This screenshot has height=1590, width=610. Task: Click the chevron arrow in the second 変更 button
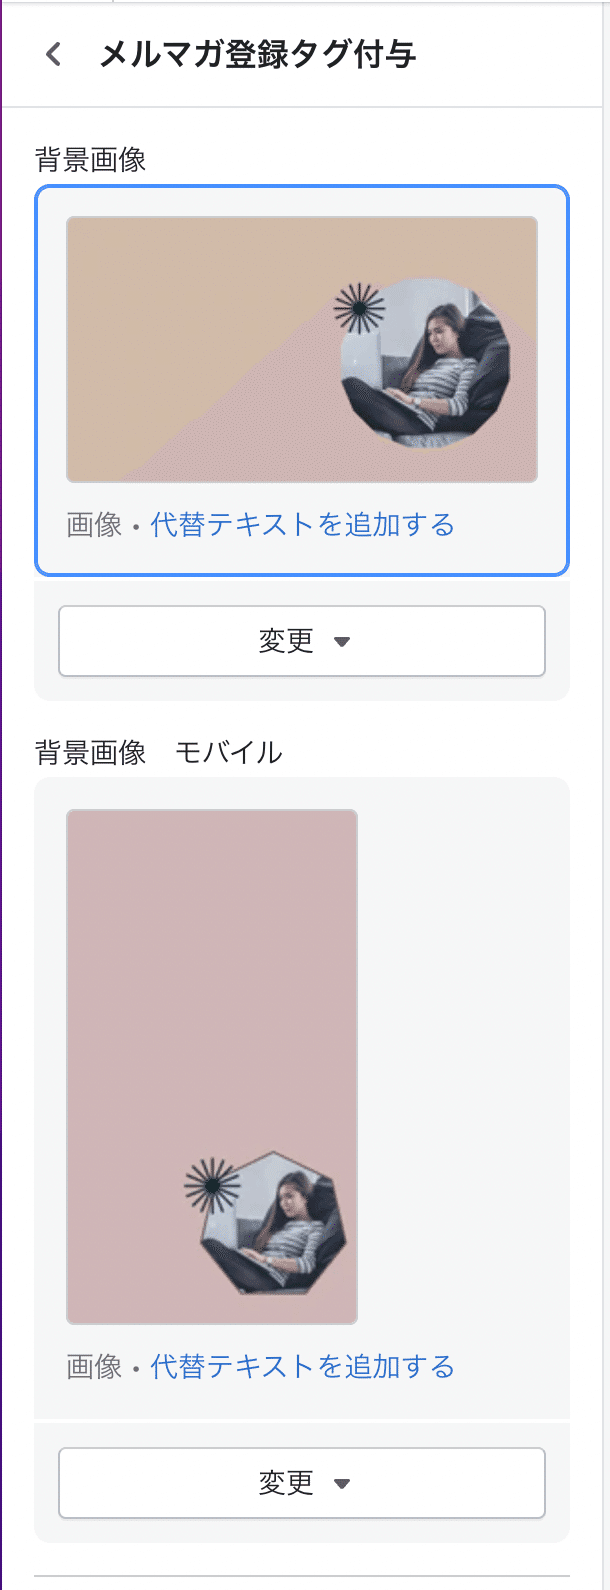click(341, 1483)
